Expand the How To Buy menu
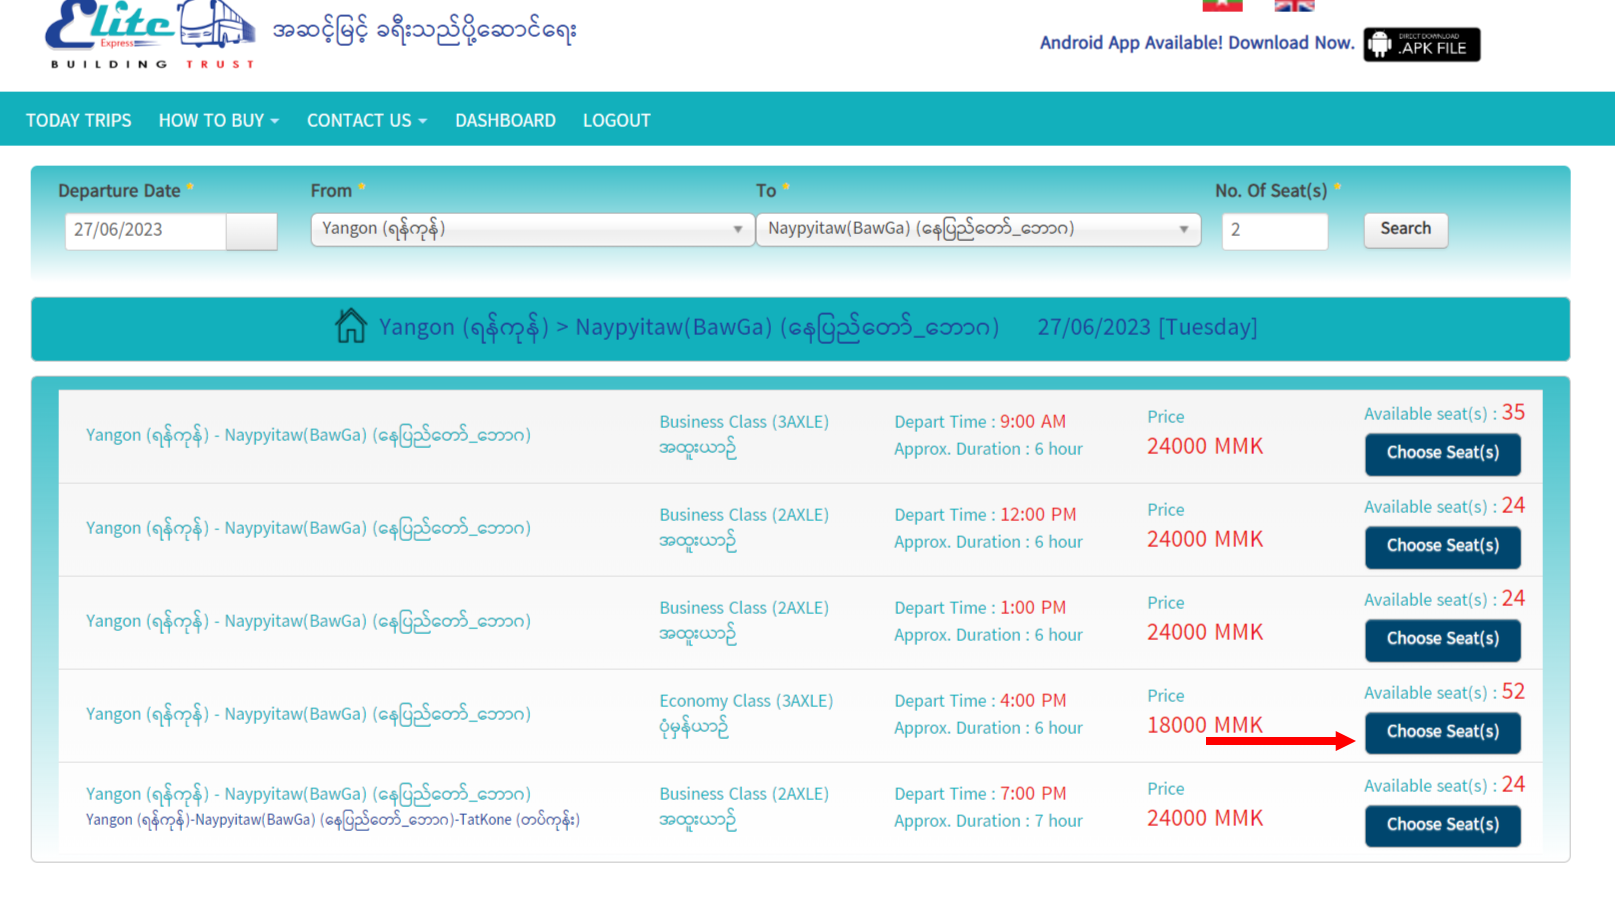This screenshot has width=1615, height=901. [218, 121]
